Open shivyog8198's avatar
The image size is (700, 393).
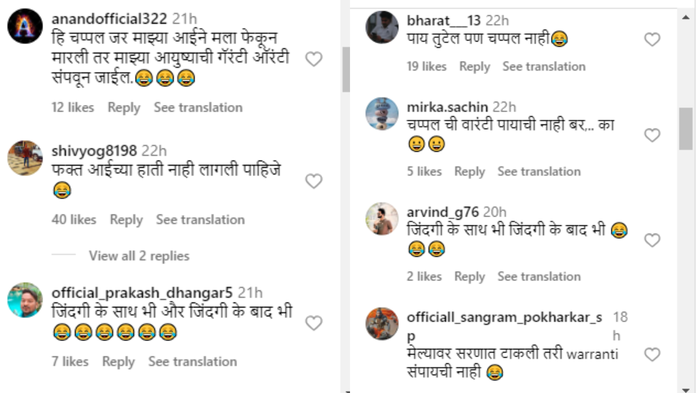tap(25, 158)
